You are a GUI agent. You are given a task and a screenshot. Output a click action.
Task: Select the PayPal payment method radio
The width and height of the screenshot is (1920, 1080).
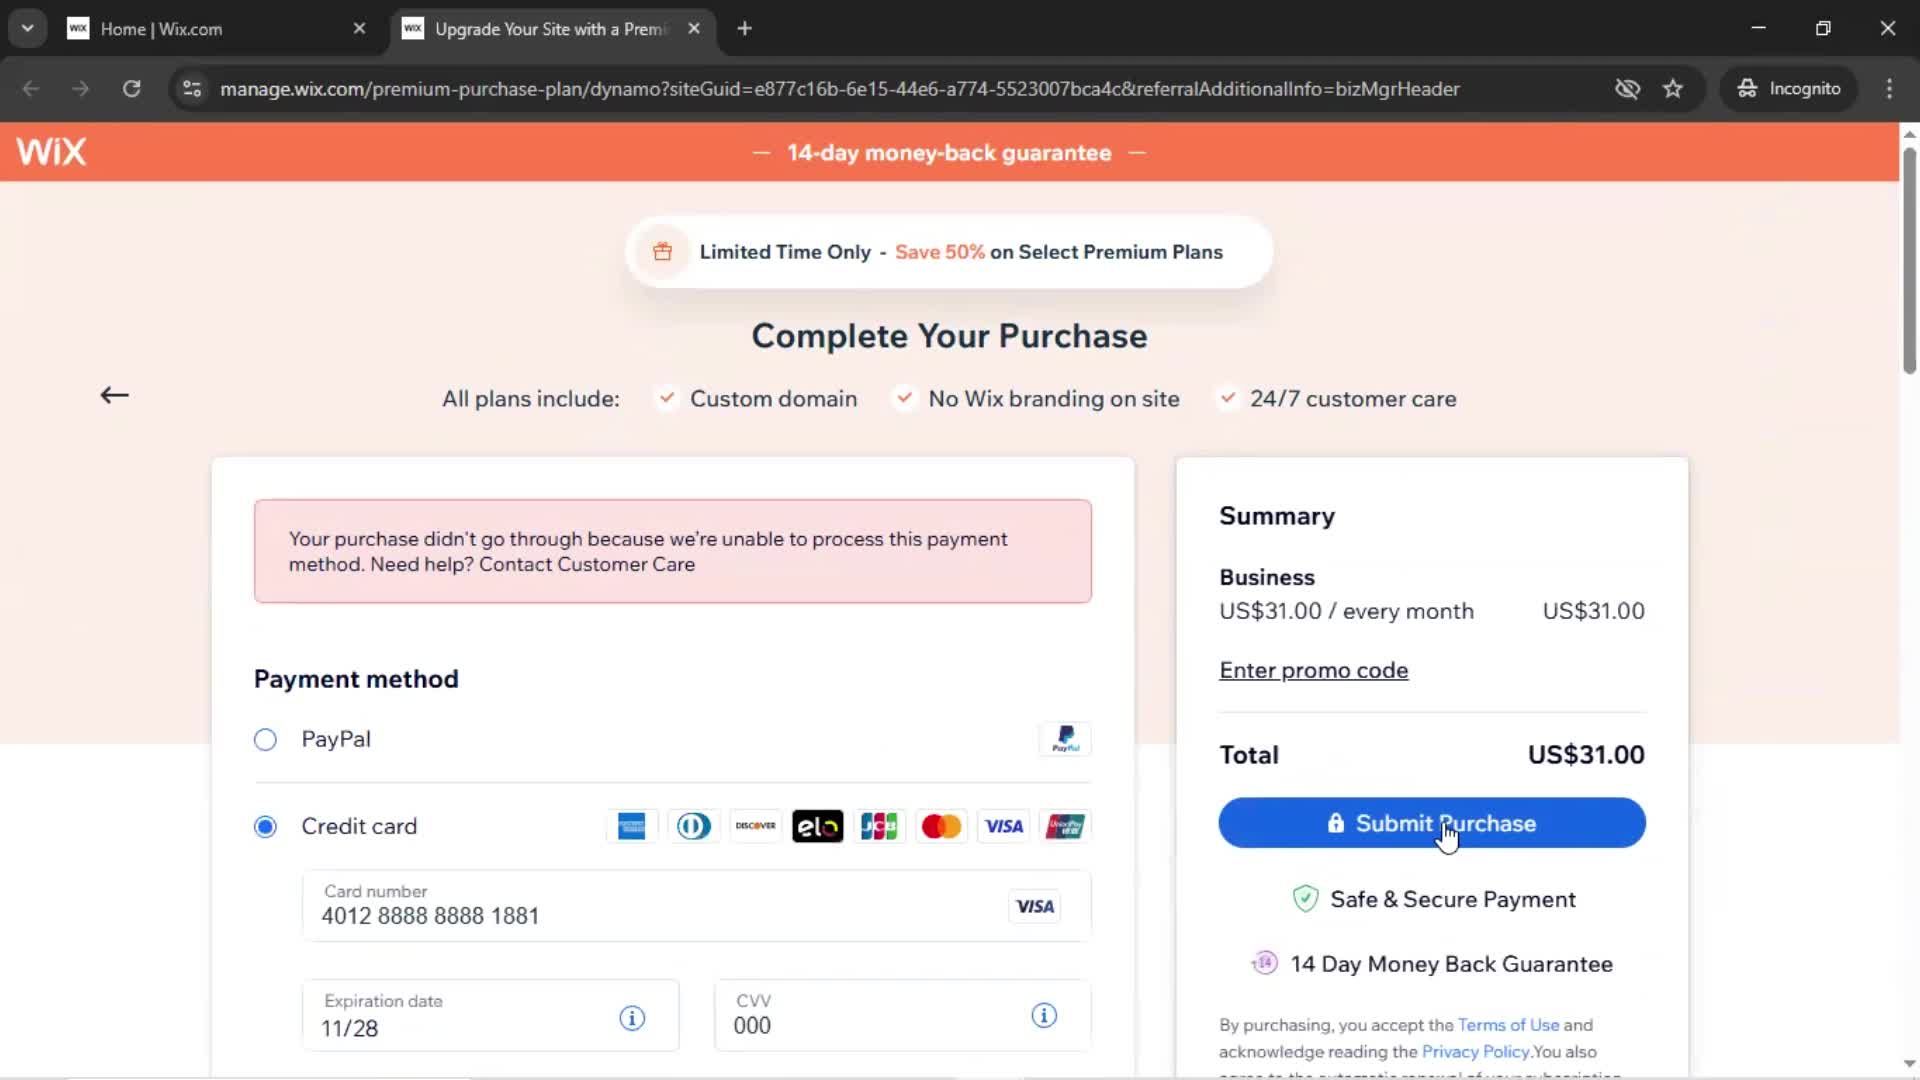(265, 739)
